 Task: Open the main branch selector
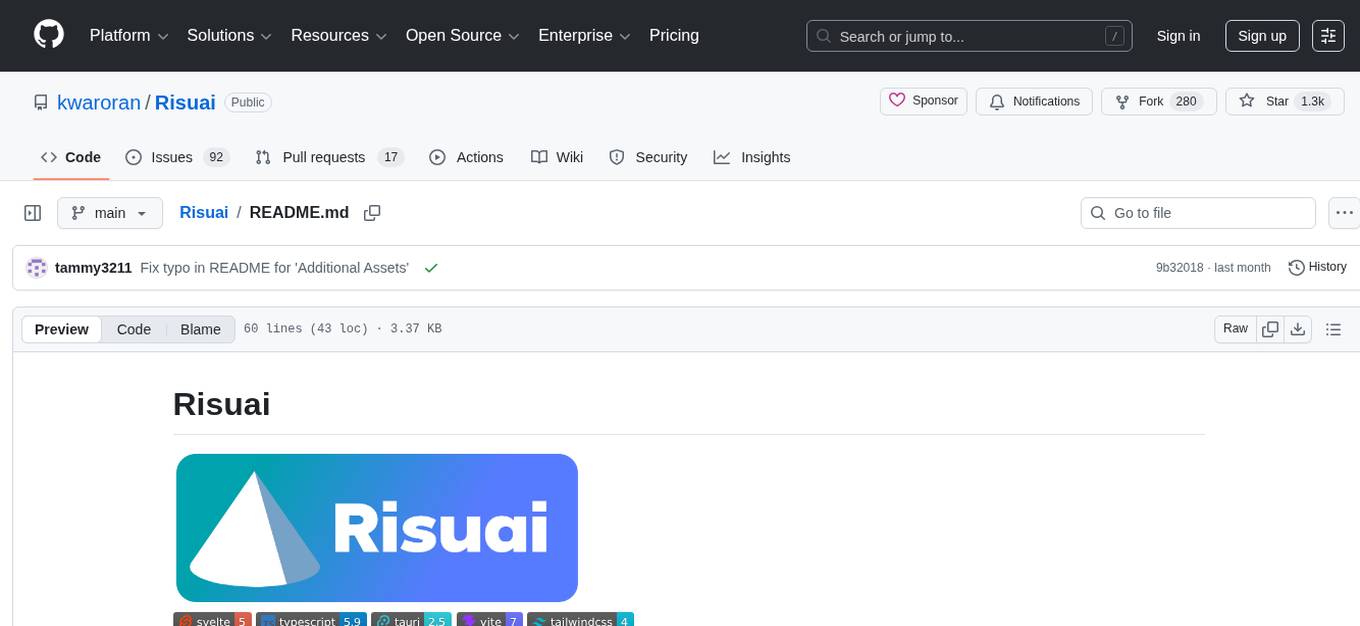(x=110, y=212)
